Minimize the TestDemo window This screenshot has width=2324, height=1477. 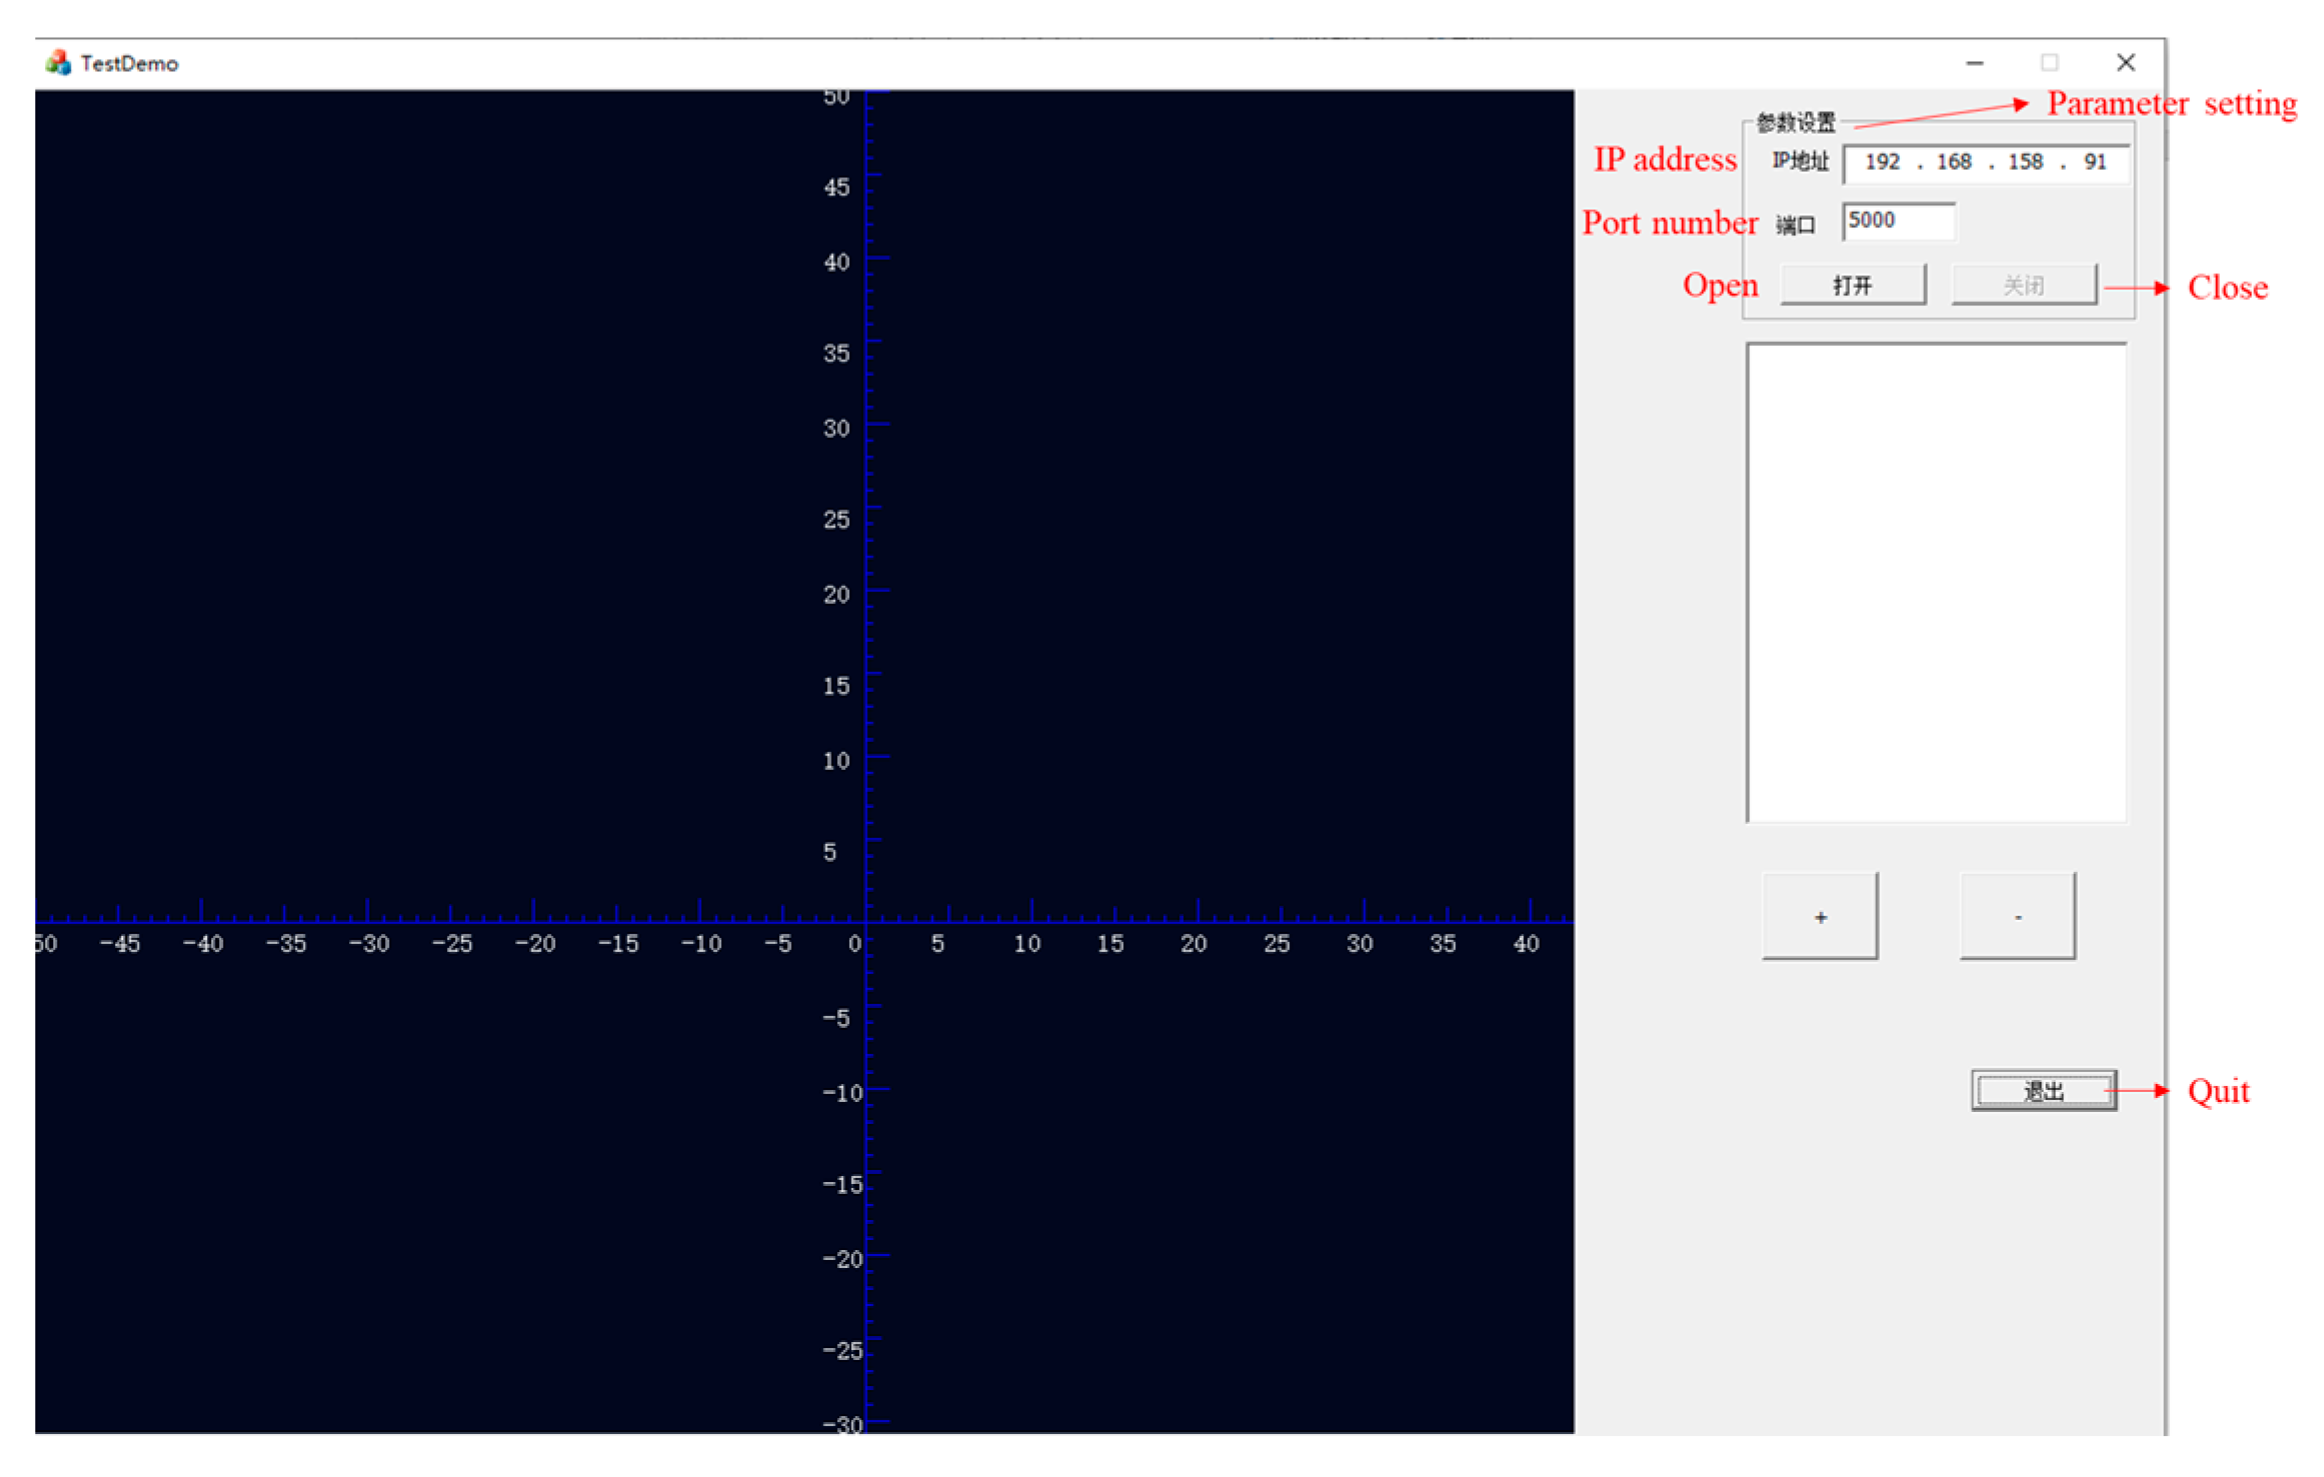pos(1974,63)
